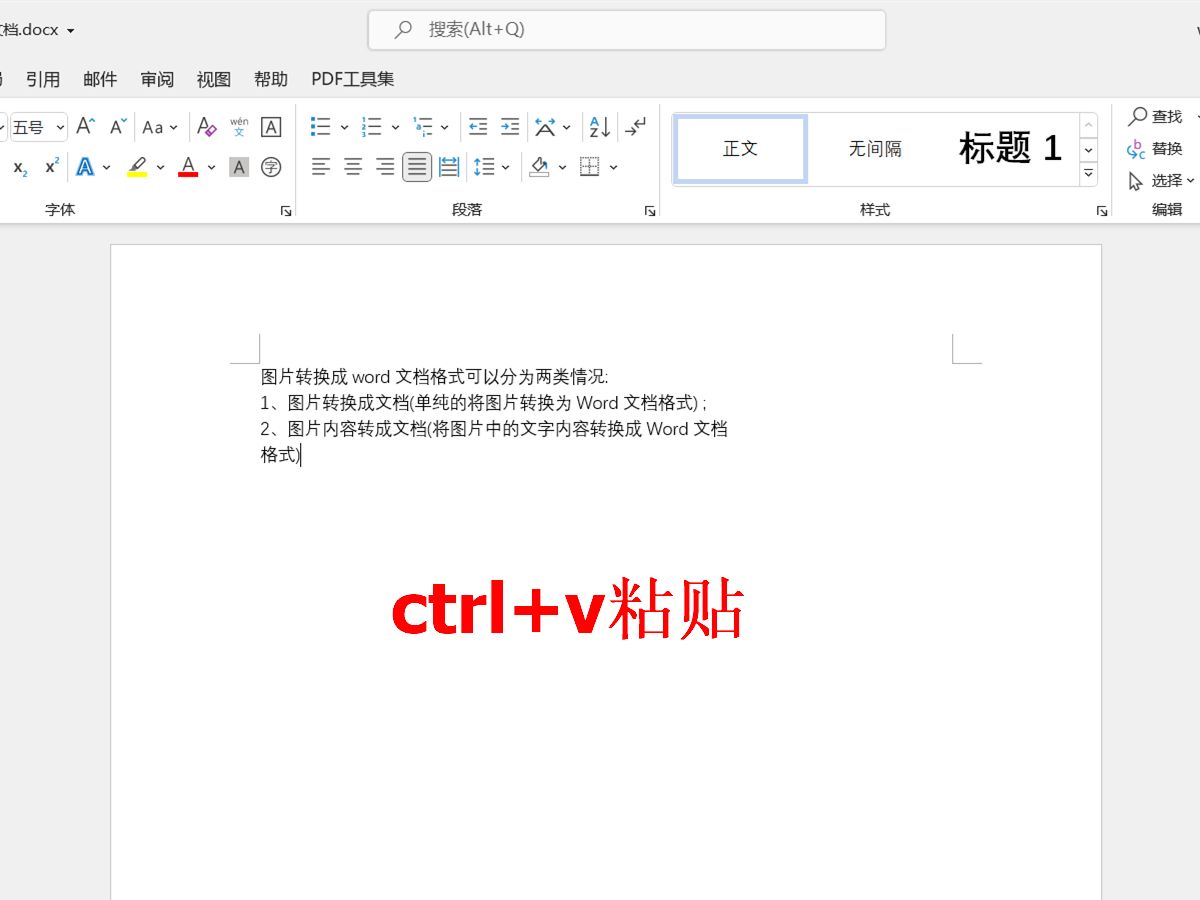Apply bold-style text effects with the blue A icon
This screenshot has width=1200, height=900.
coord(85,167)
